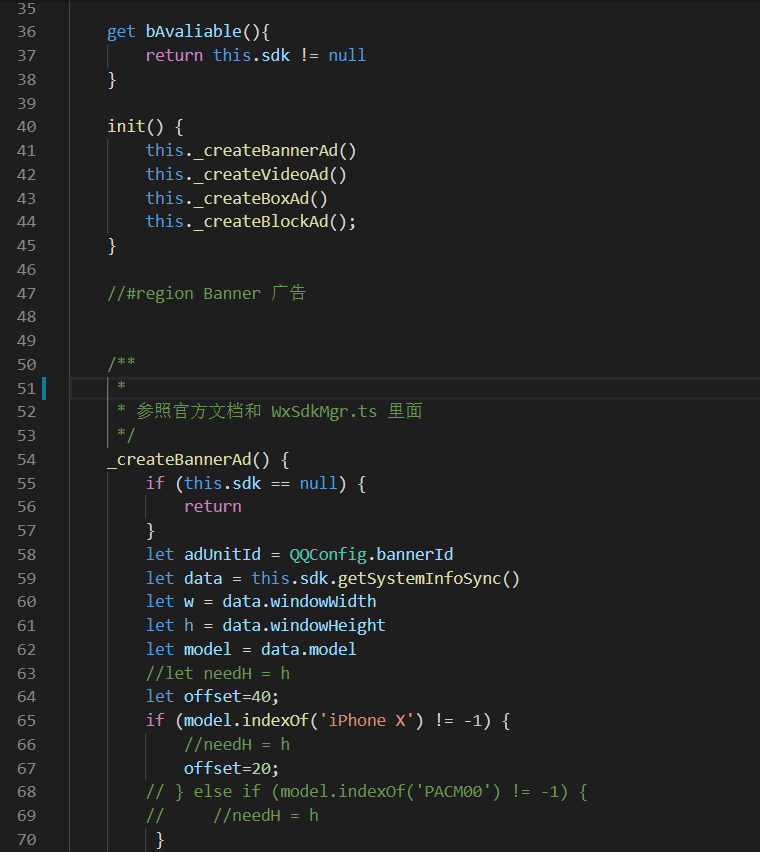The width and height of the screenshot is (760, 852).
Task: Click 'let model = data.model' line
Action: tap(251, 650)
